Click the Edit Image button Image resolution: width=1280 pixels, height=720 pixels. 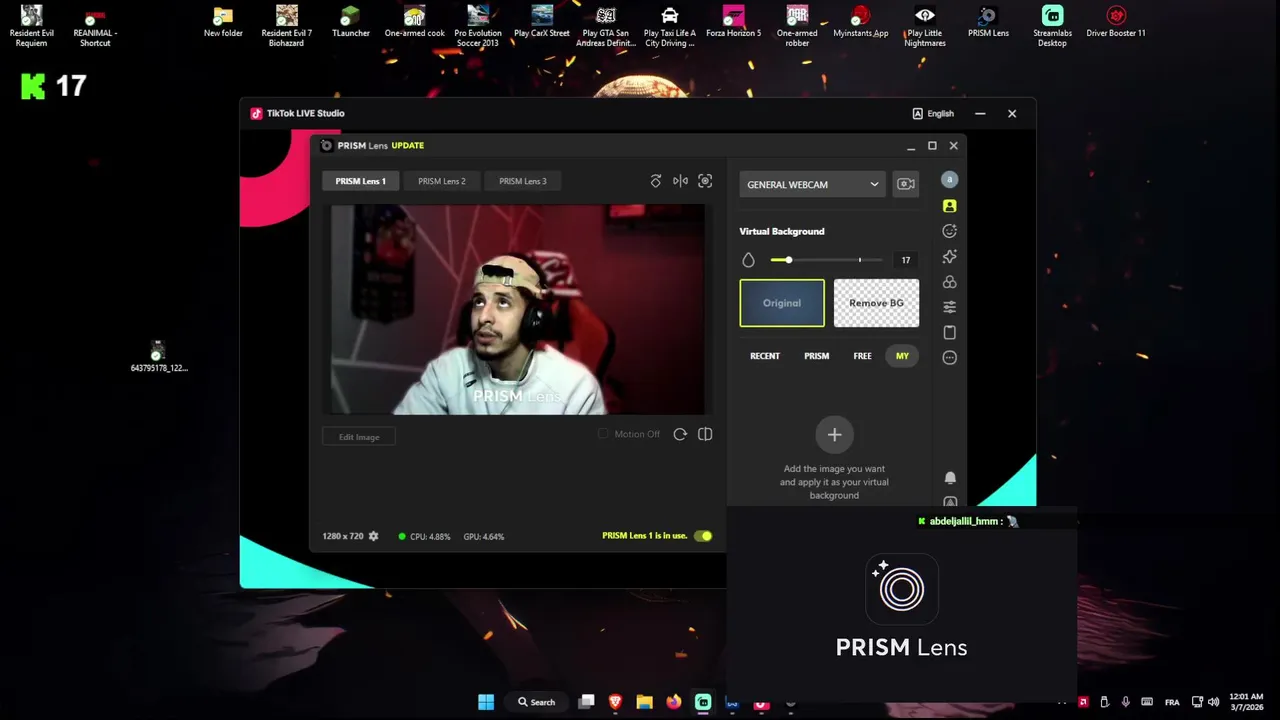click(359, 437)
